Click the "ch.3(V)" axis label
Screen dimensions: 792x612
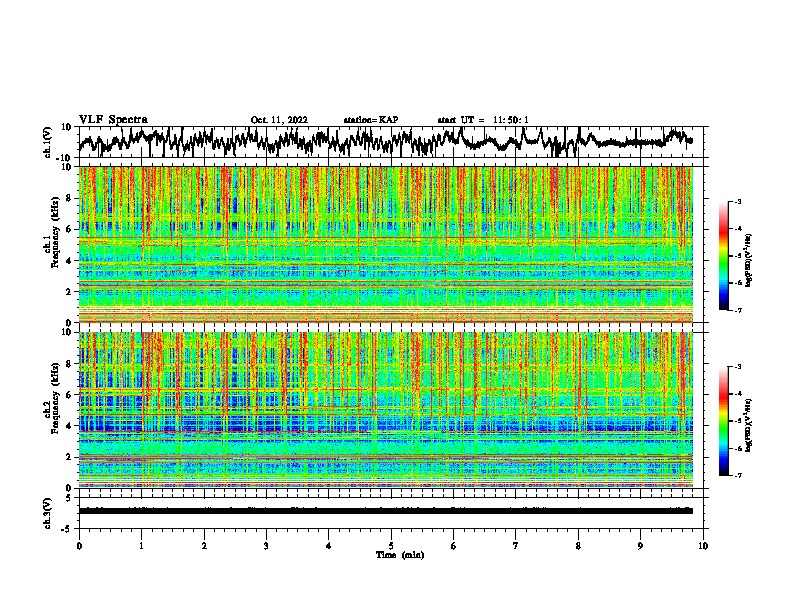pos(48,513)
